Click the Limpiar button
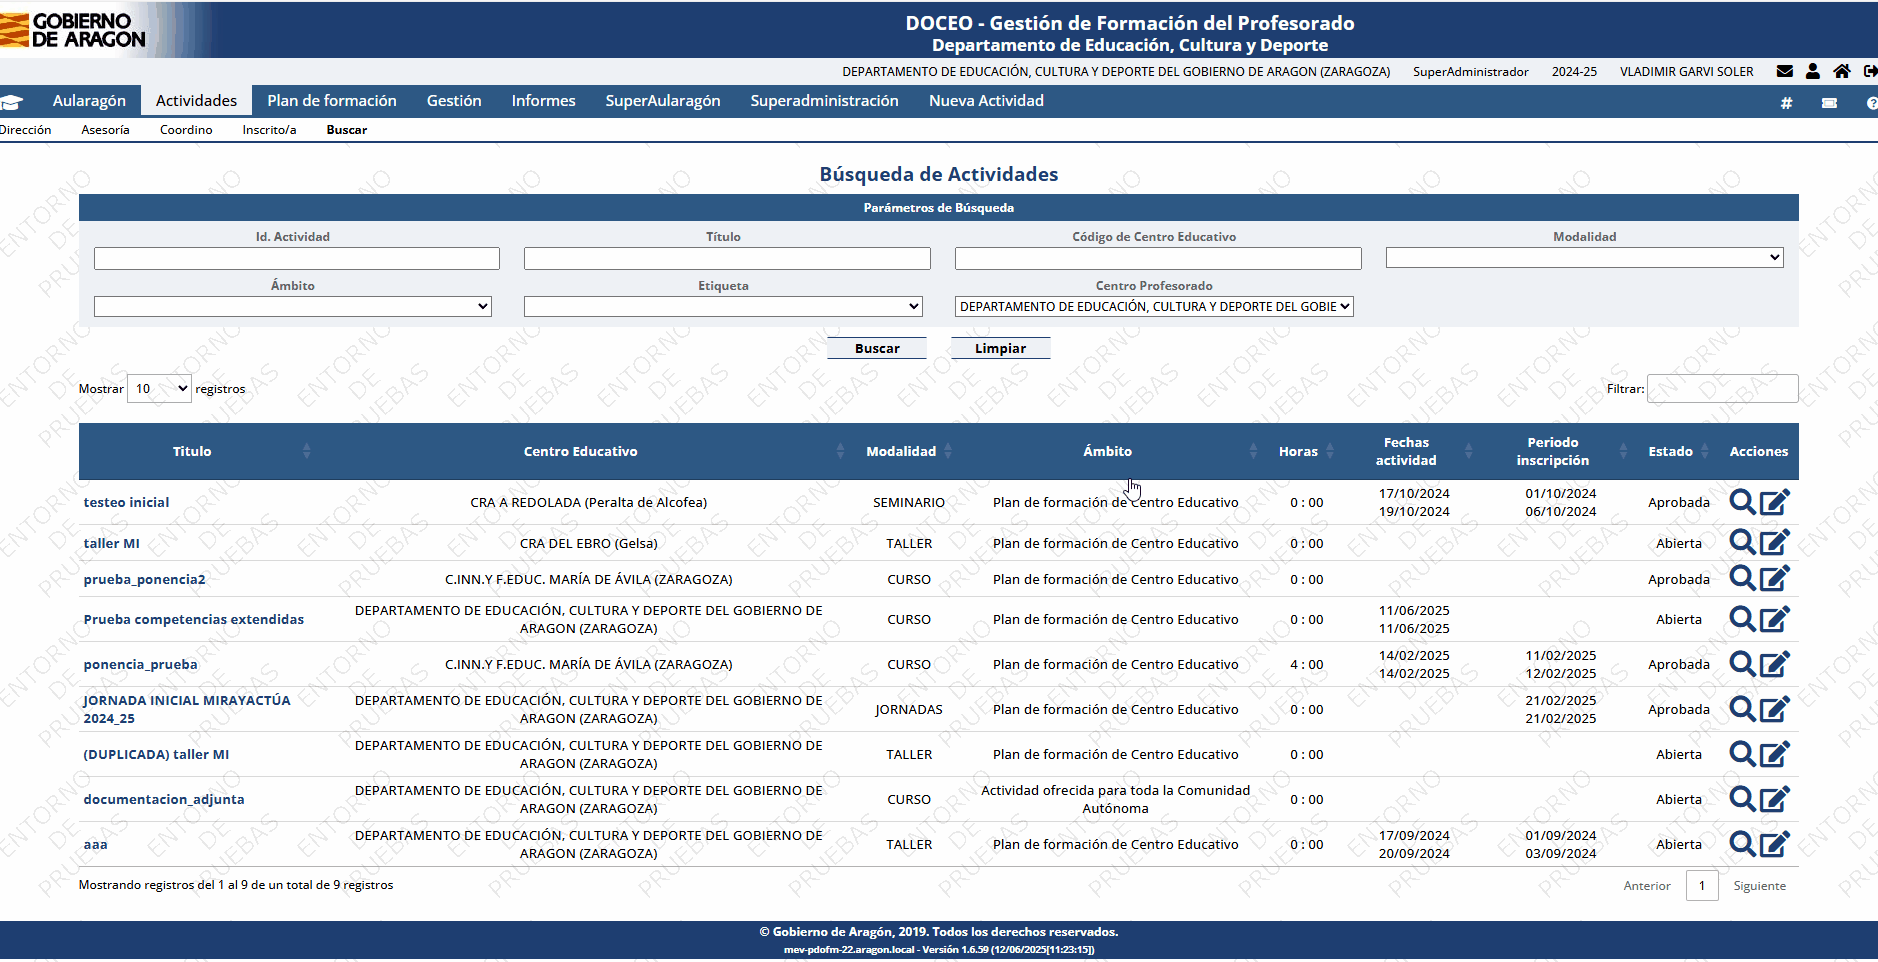The image size is (1878, 962). coord(1000,348)
